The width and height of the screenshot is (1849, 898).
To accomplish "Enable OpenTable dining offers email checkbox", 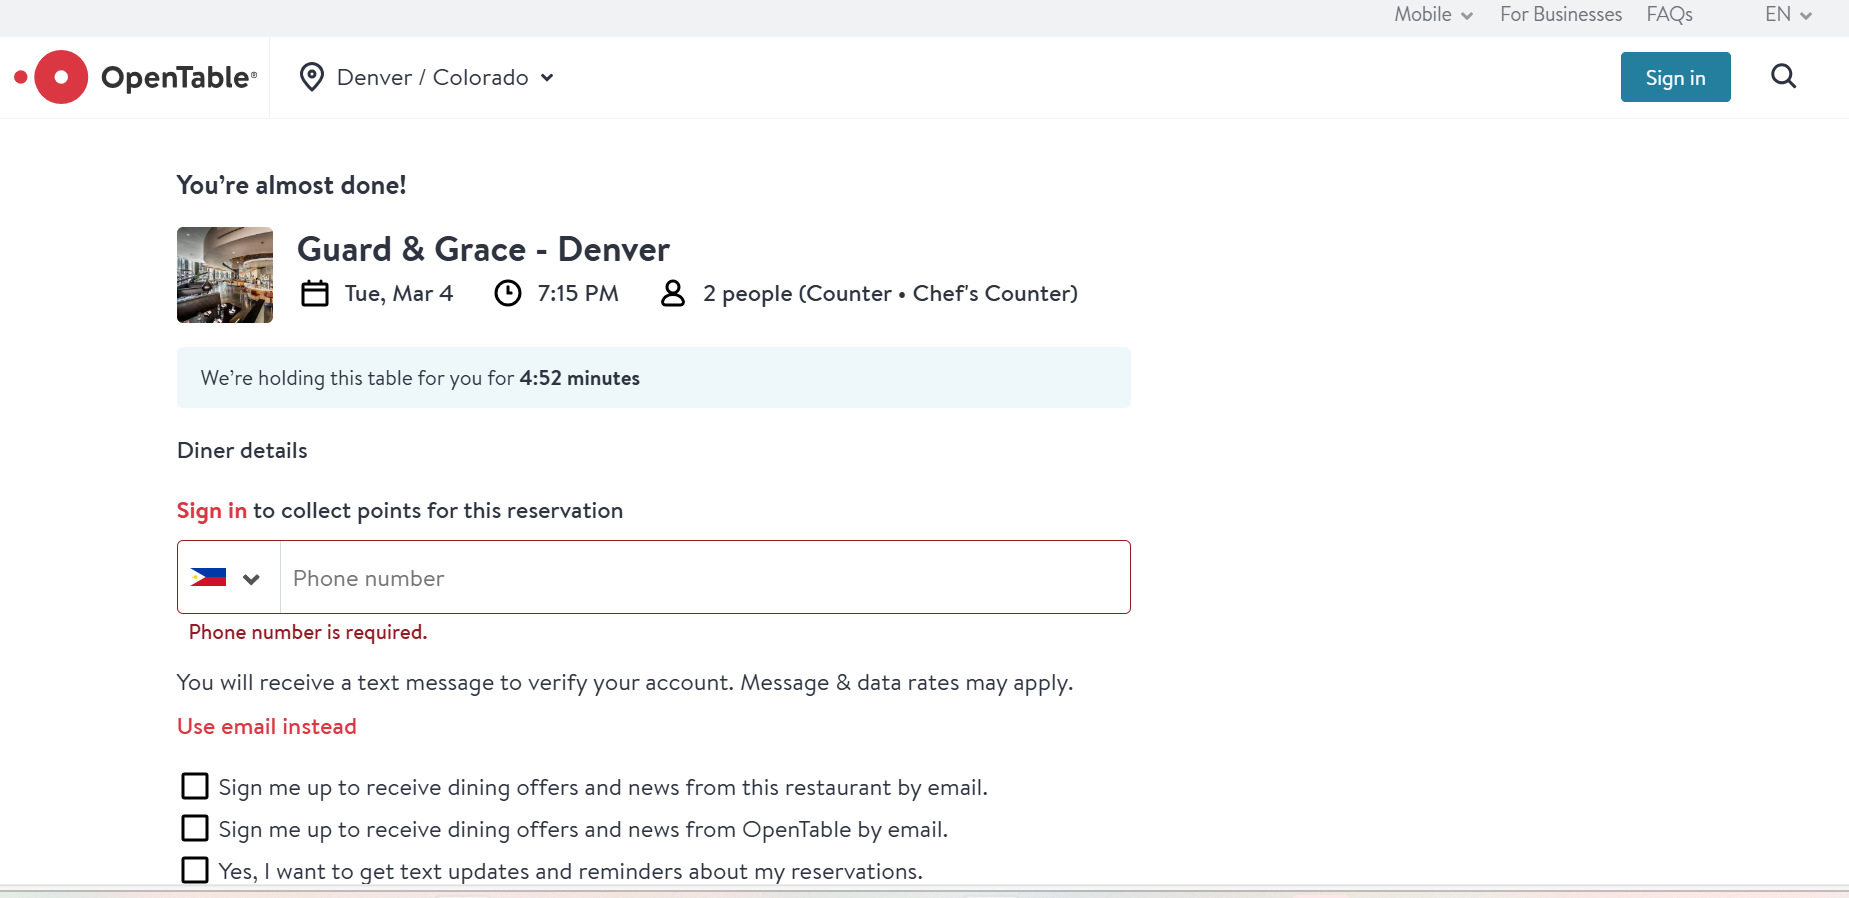I will point(195,828).
